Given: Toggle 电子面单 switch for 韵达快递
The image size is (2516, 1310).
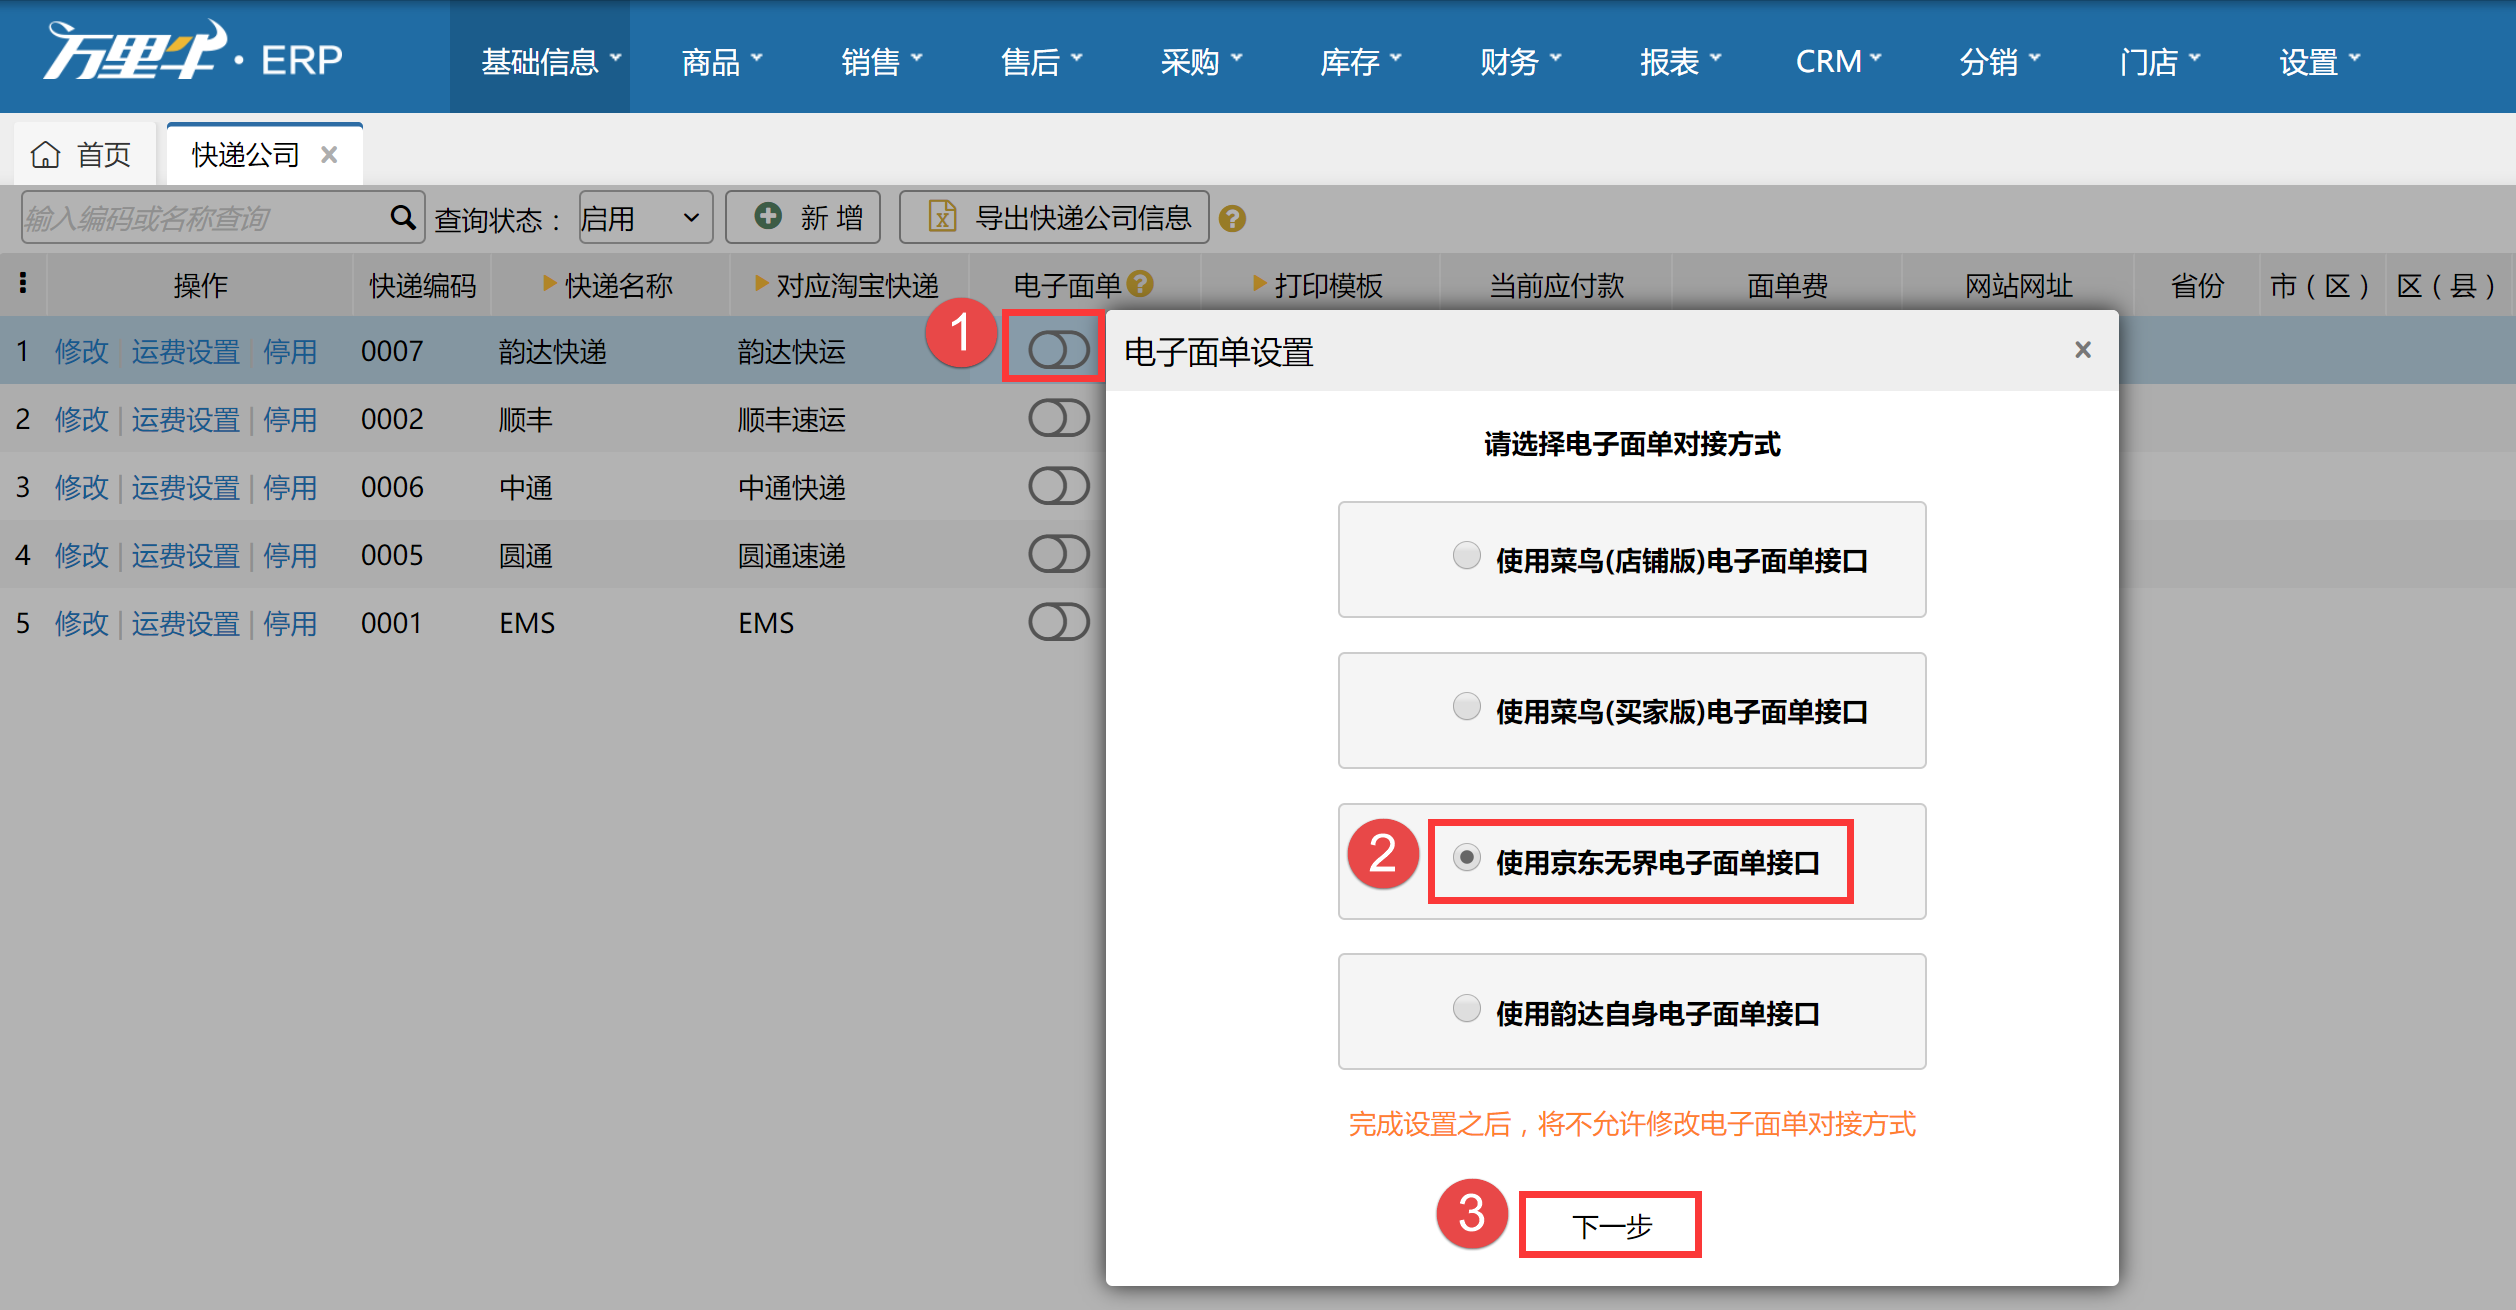Looking at the screenshot, I should click(x=1059, y=350).
